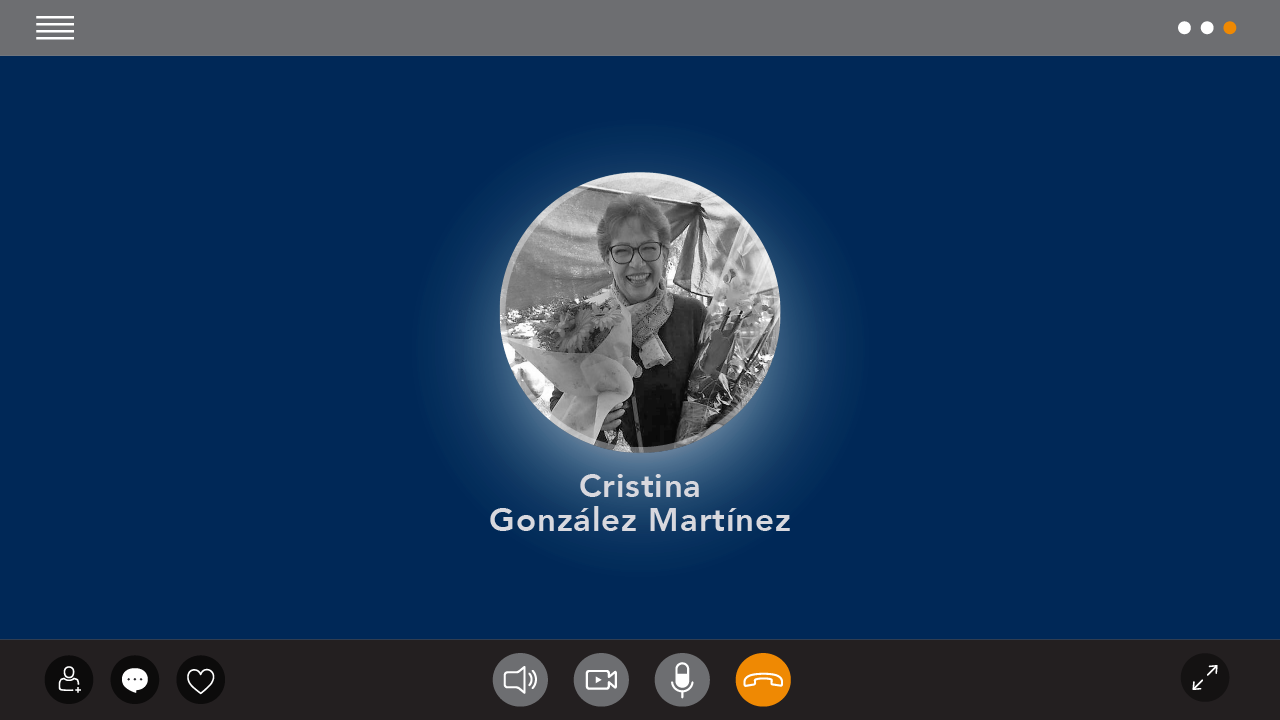1280x720 pixels.
Task: Select the orange page indicator dot
Action: (1230, 28)
